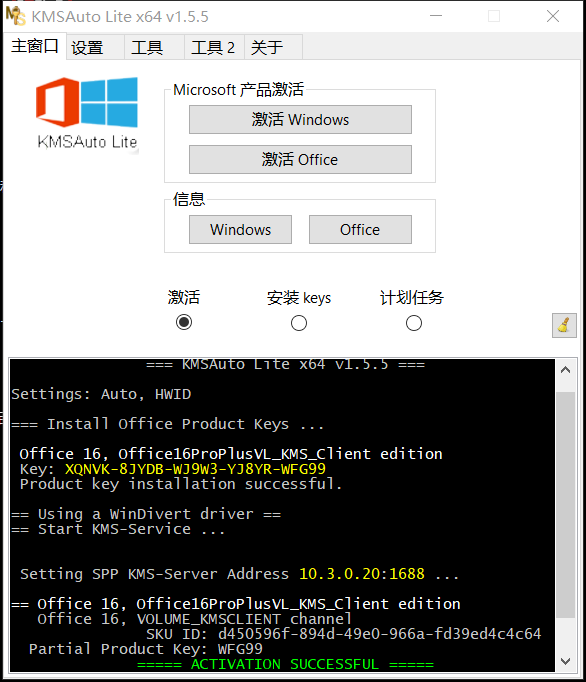
Task: Select the 激活 radio button
Action: (x=184, y=322)
